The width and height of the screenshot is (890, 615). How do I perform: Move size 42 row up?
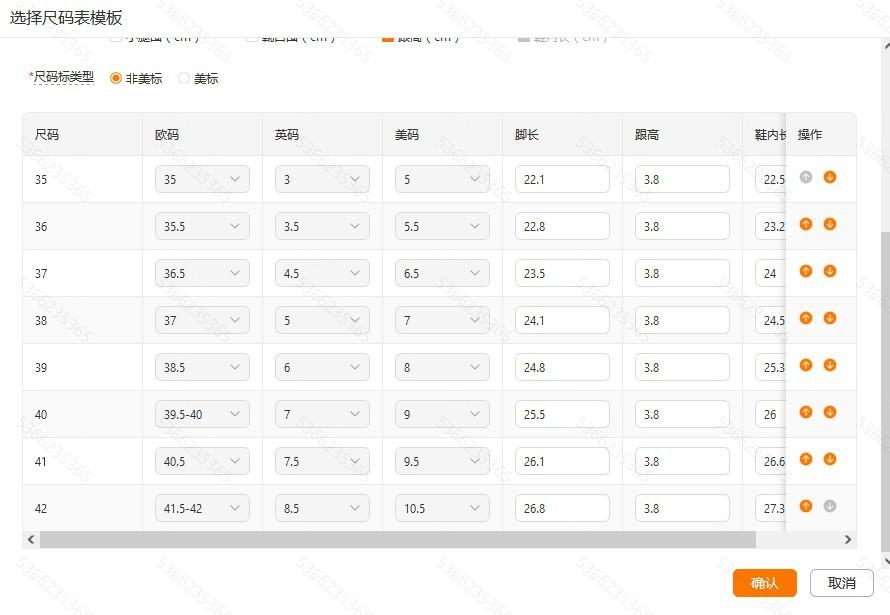805,506
